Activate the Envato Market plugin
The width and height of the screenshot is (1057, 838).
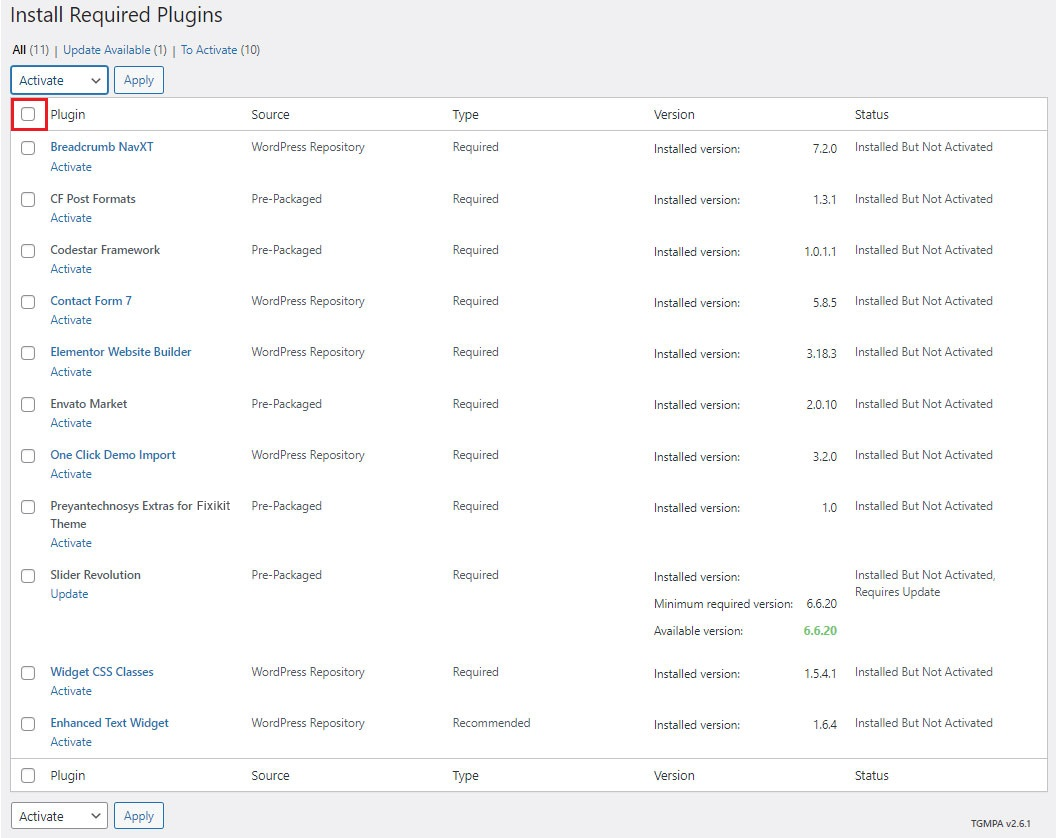tap(71, 423)
